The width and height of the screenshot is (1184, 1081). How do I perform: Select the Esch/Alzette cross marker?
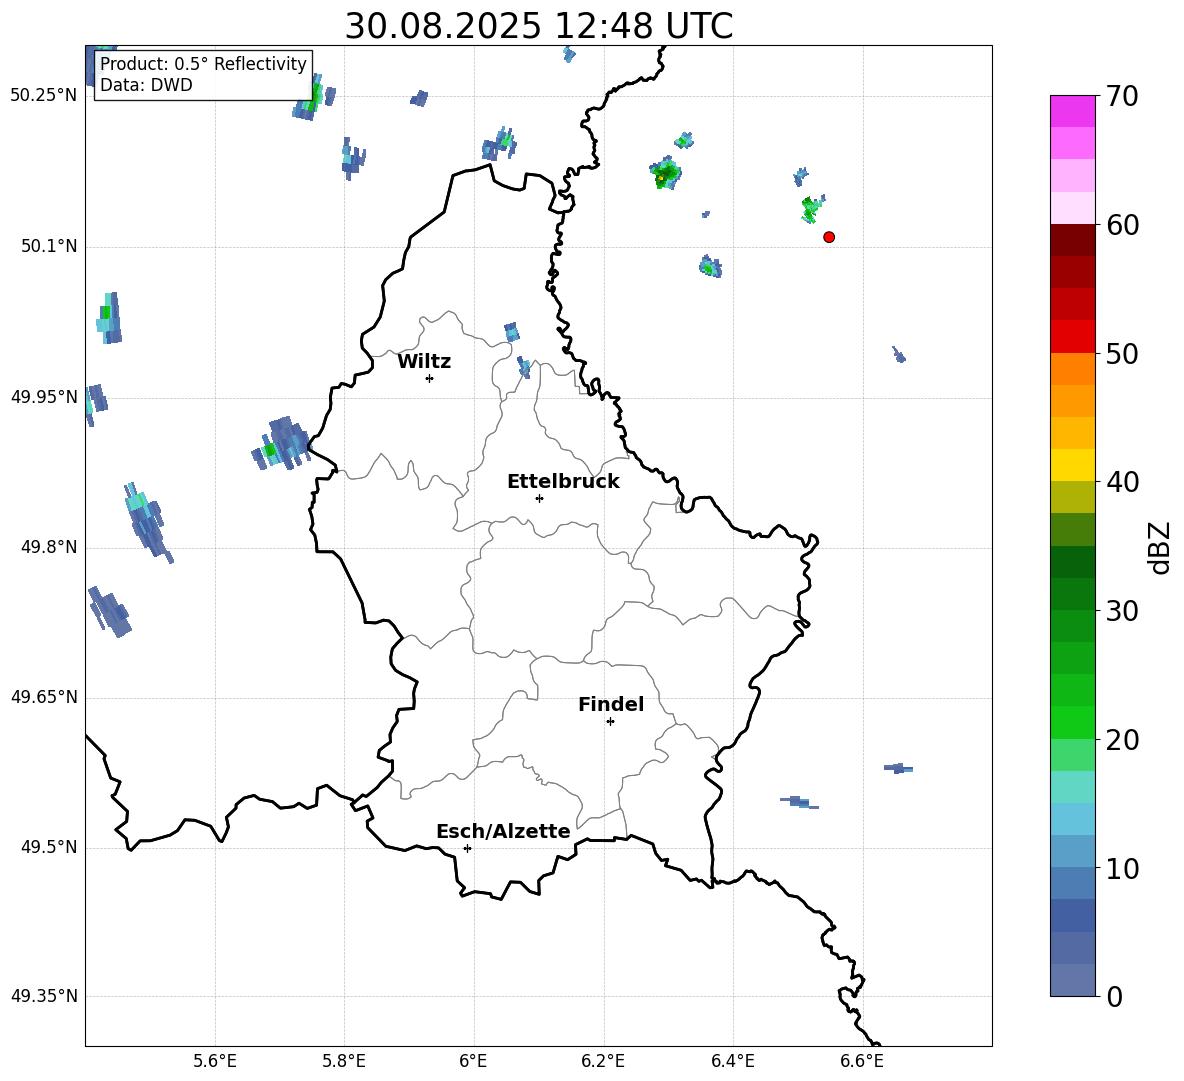467,848
